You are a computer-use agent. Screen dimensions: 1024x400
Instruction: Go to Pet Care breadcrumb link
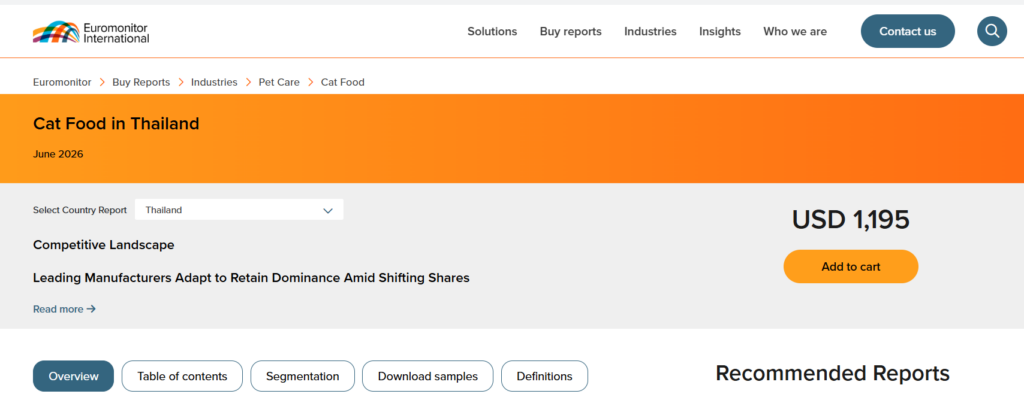click(x=279, y=82)
